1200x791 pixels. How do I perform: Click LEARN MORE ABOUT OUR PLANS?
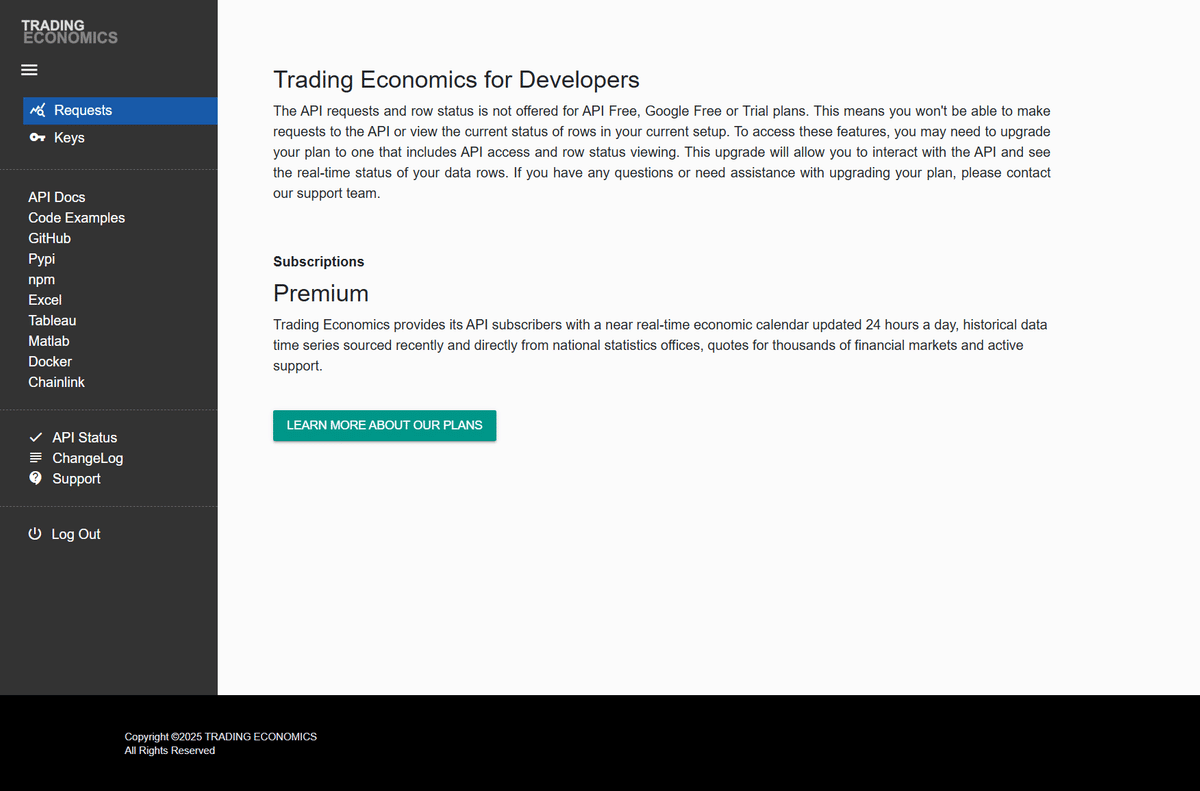point(384,425)
